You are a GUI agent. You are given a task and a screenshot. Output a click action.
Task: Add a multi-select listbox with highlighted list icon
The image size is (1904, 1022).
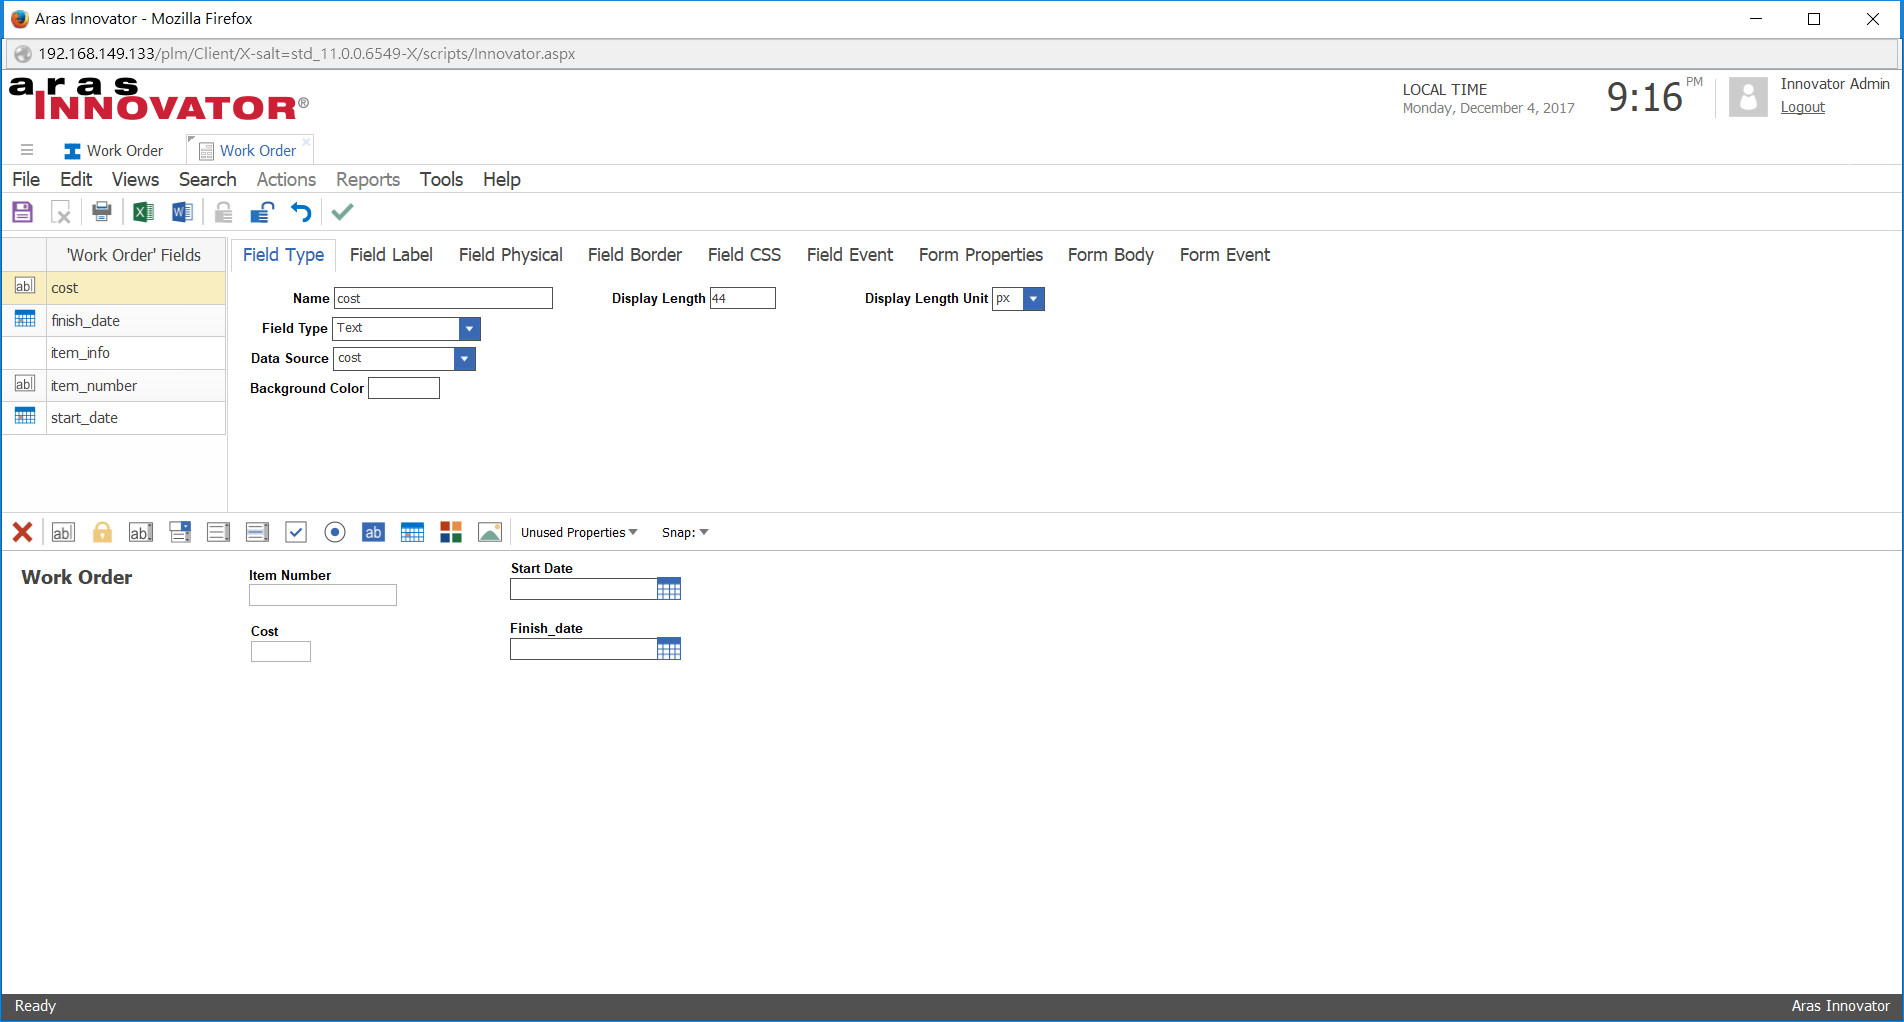pos(257,532)
